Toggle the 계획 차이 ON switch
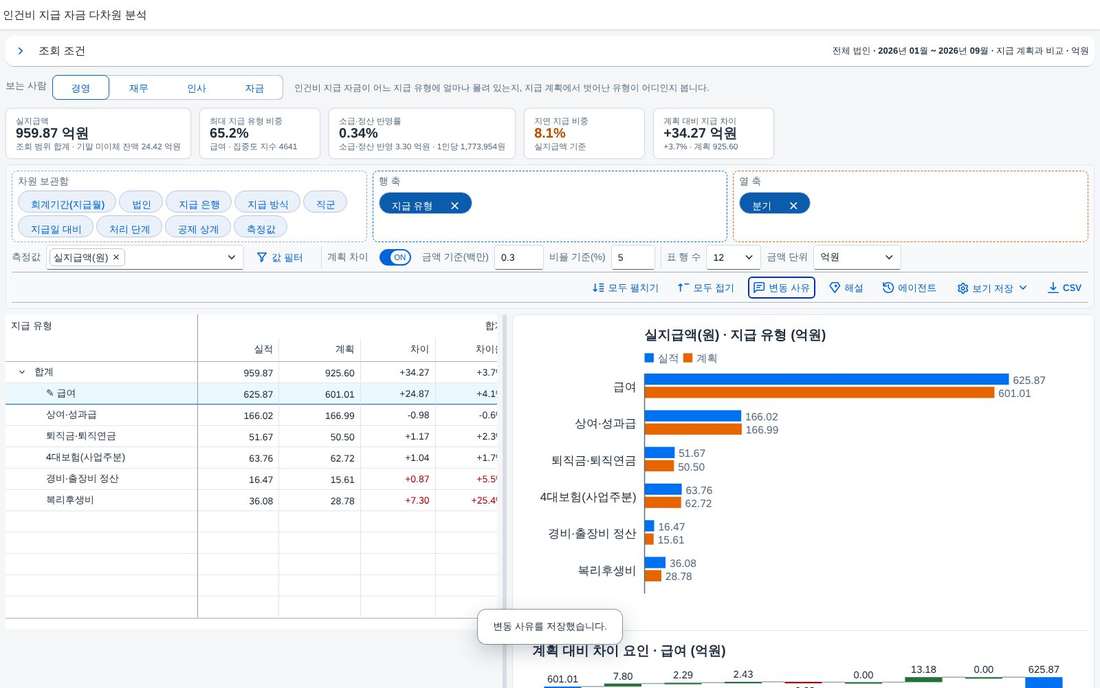 pyautogui.click(x=395, y=257)
